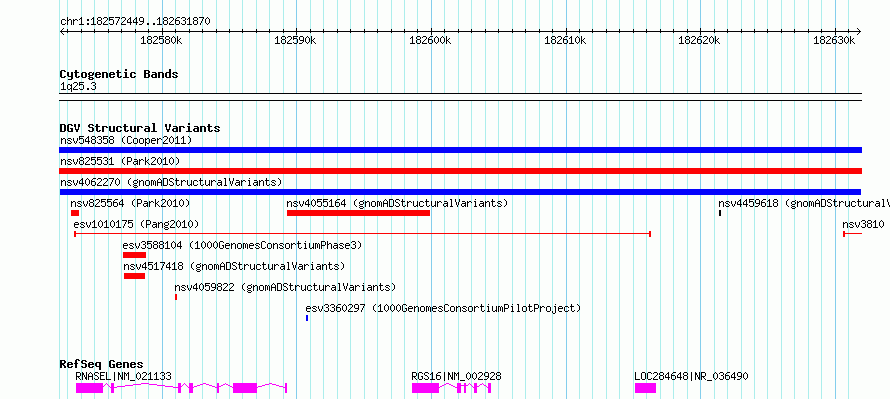Click the LOC284648|NR_036490 gene label

[x=691, y=376]
